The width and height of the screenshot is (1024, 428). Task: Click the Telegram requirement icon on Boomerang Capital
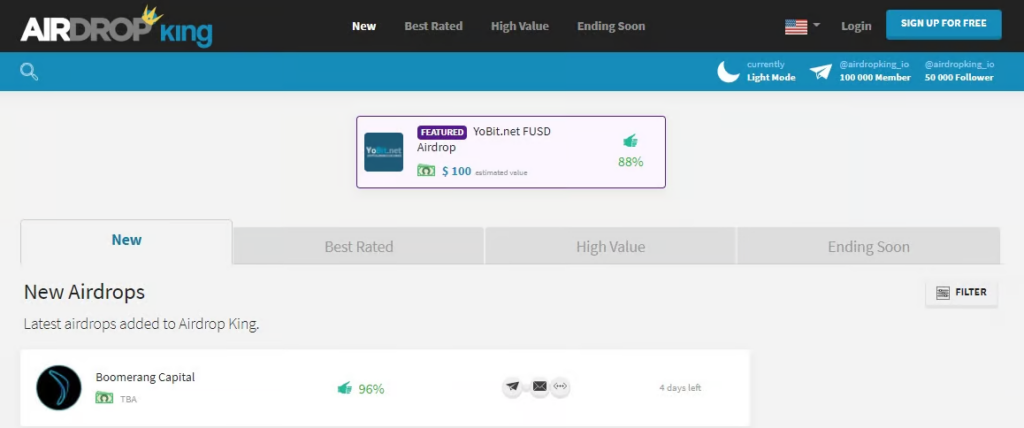click(x=513, y=387)
